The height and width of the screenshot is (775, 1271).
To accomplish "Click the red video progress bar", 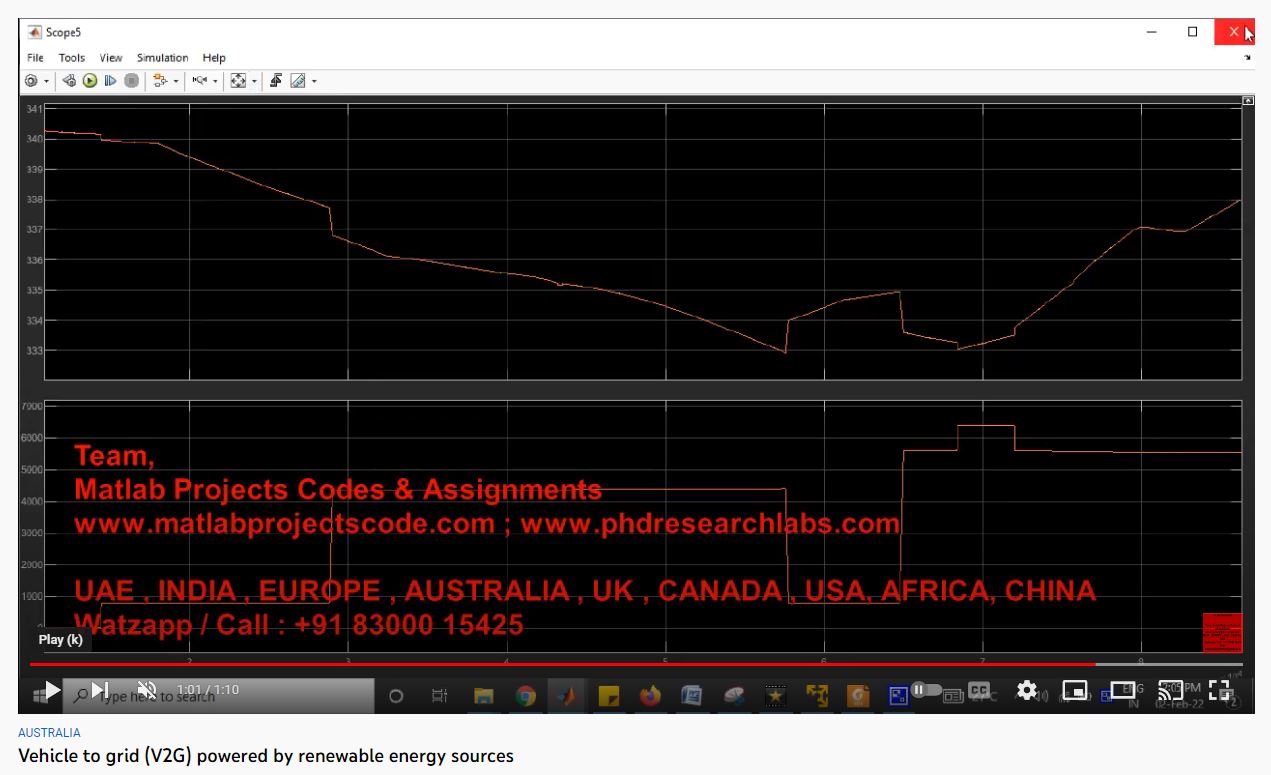I will tap(560, 664).
